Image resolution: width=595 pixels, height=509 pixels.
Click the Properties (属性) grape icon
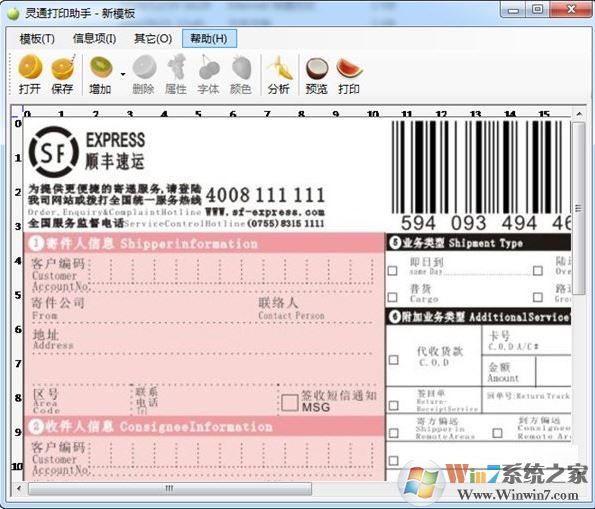[176, 74]
